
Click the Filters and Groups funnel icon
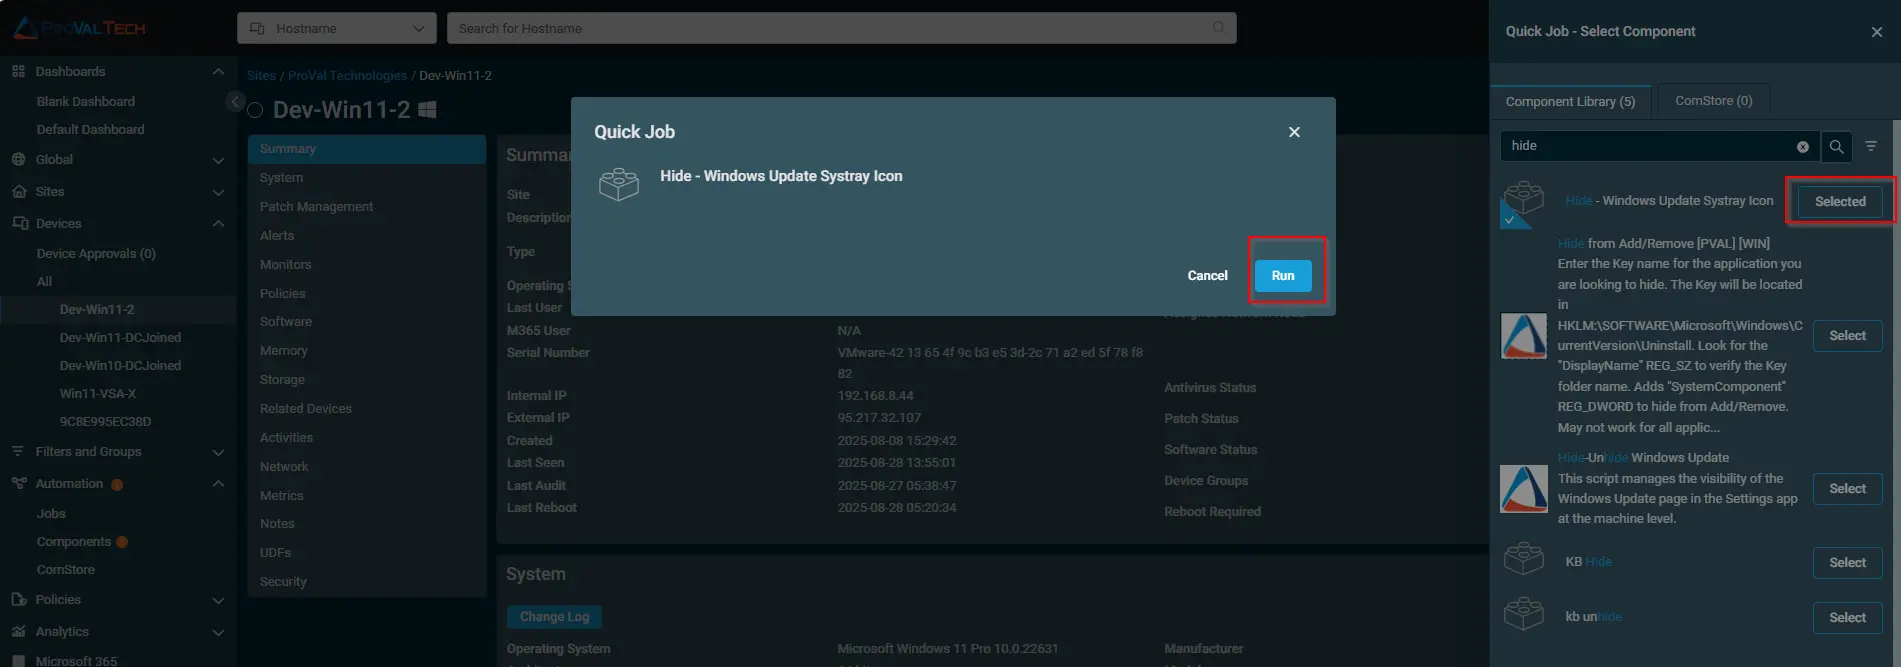coord(18,451)
